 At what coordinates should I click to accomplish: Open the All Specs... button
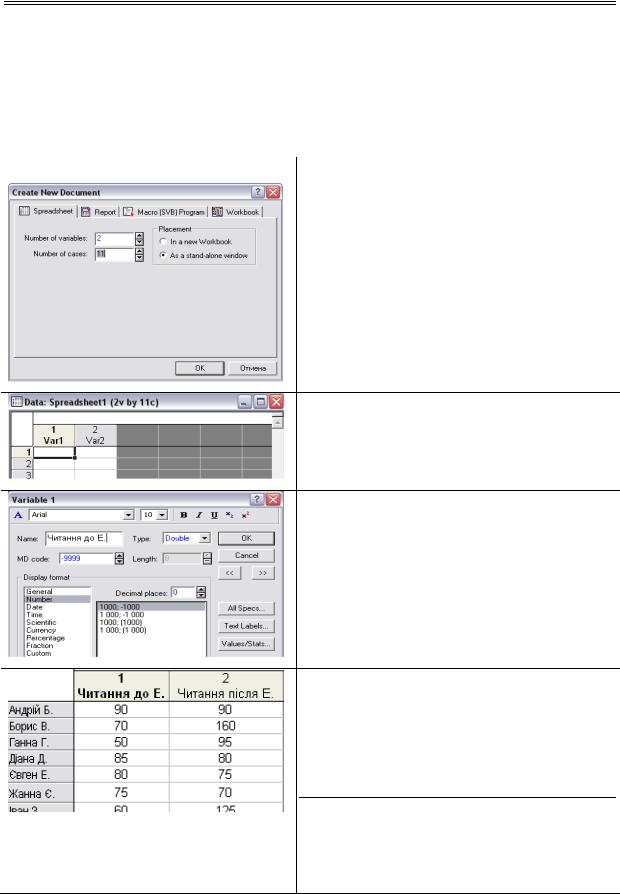pyautogui.click(x=246, y=608)
